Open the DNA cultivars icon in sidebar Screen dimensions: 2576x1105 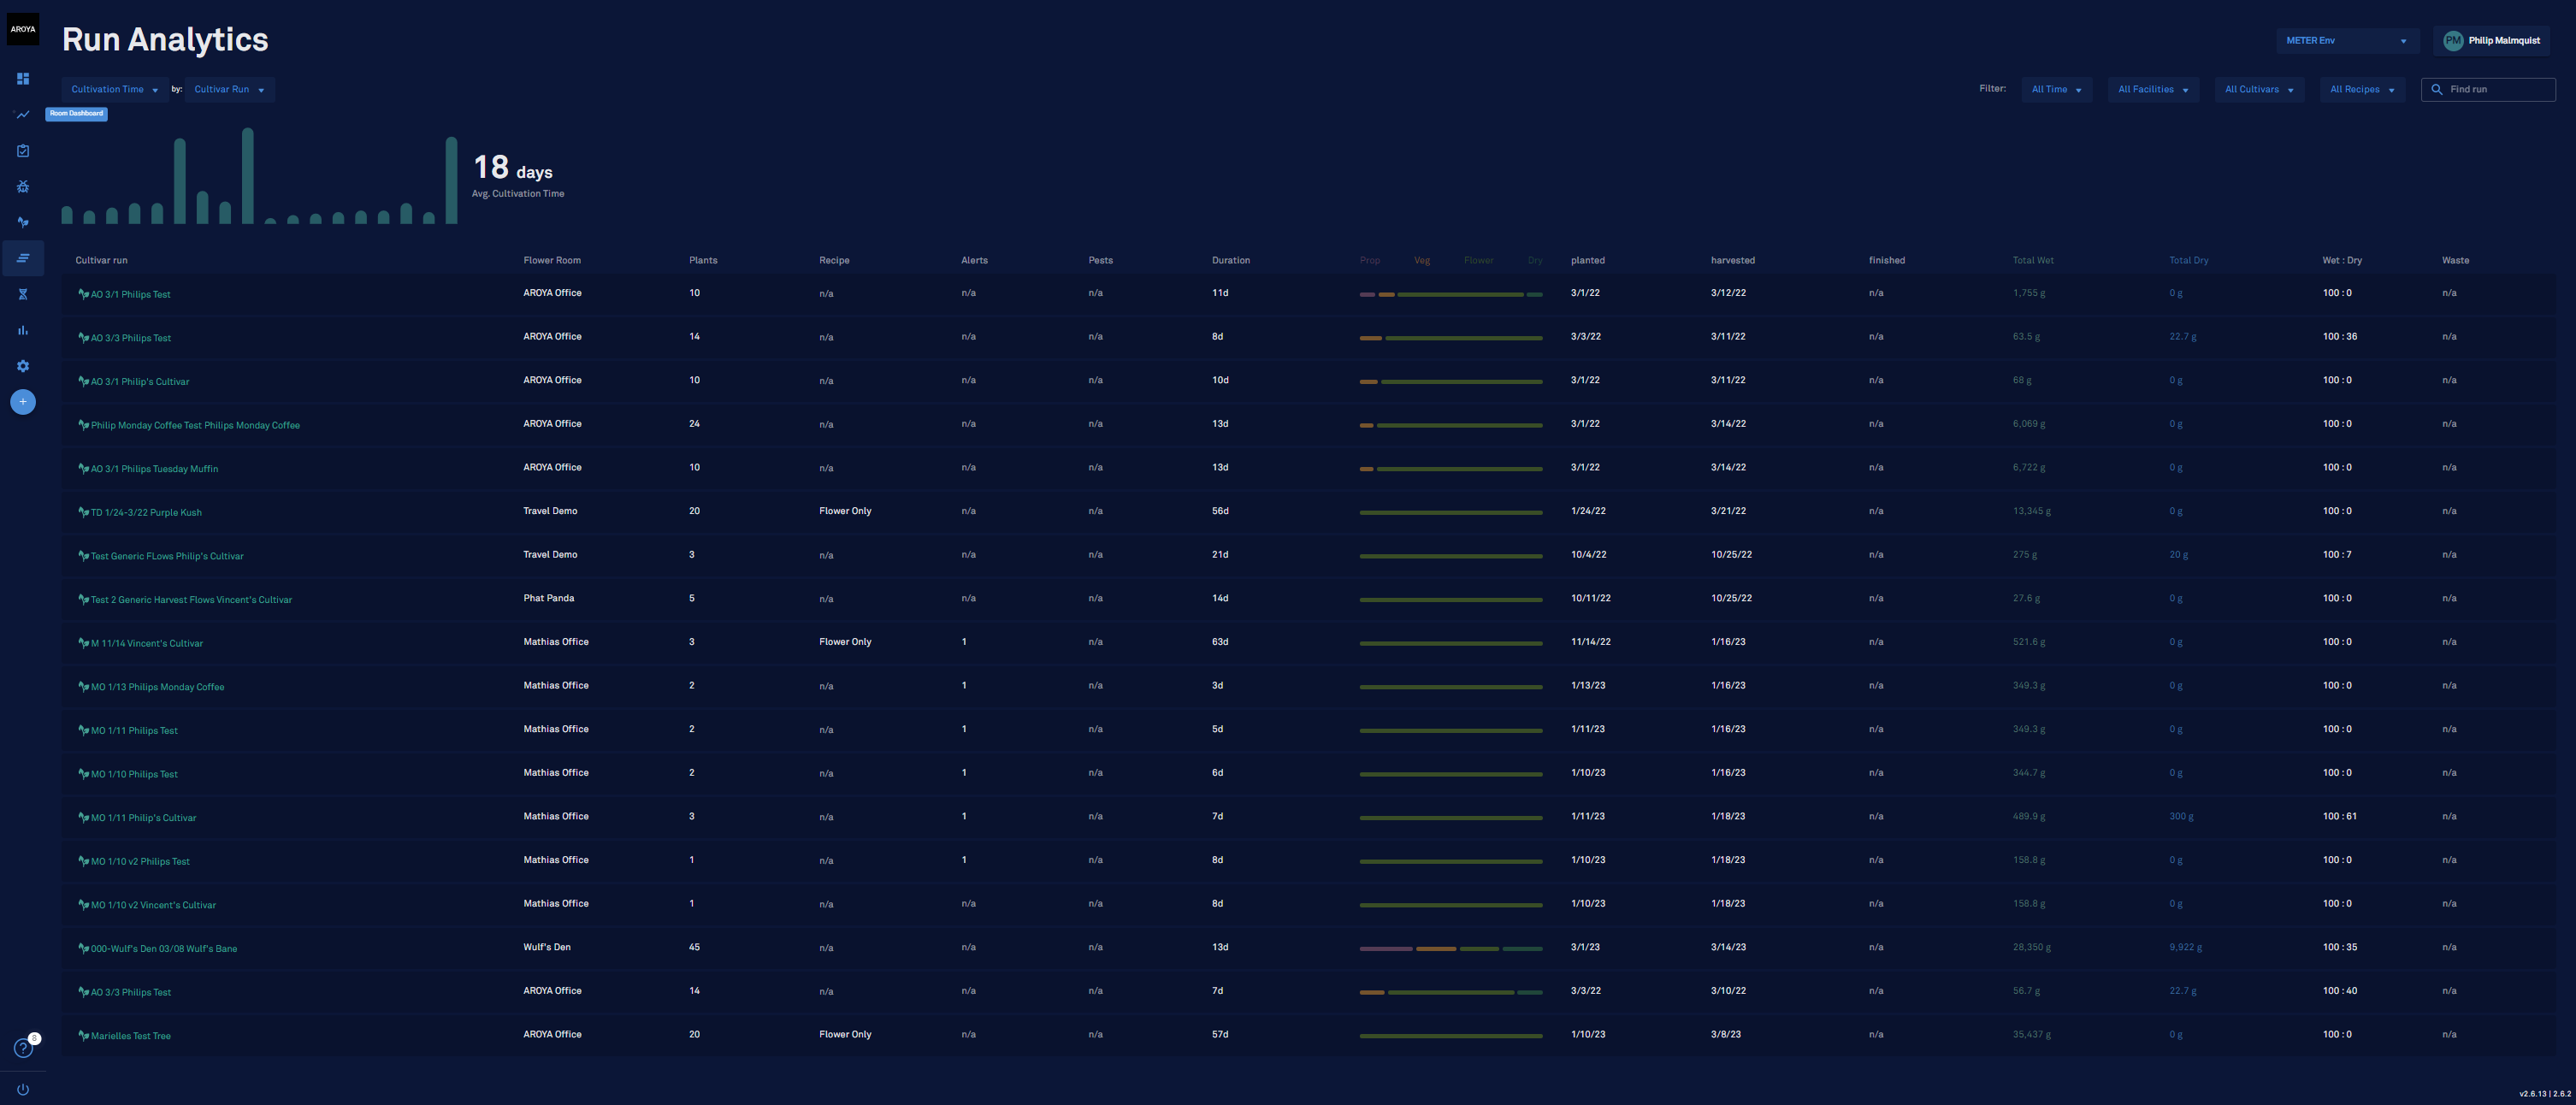point(23,295)
